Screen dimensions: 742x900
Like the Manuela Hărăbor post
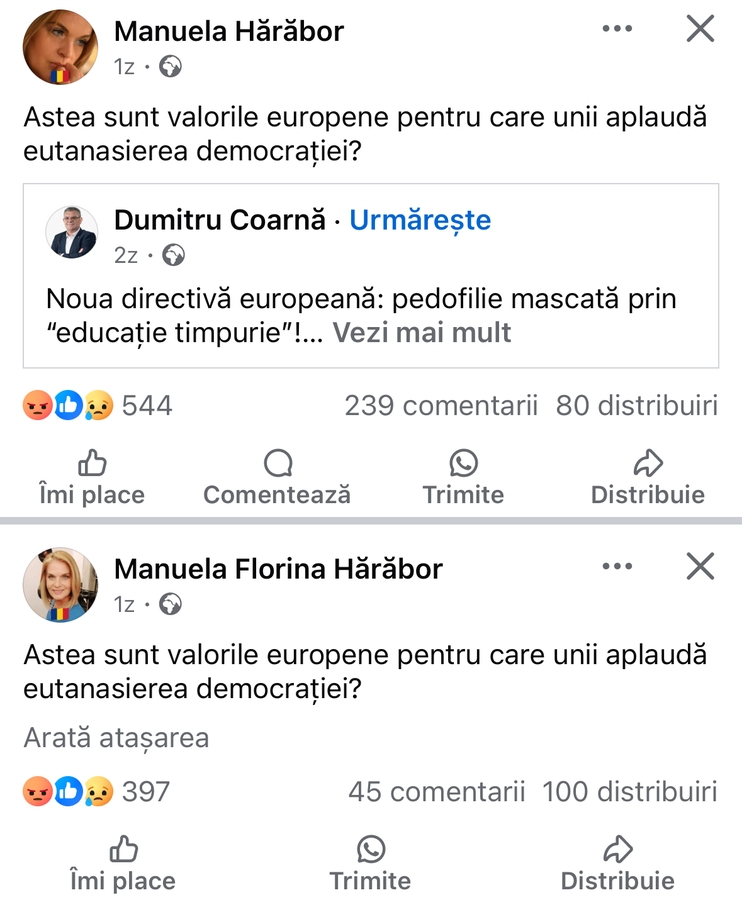coord(92,478)
